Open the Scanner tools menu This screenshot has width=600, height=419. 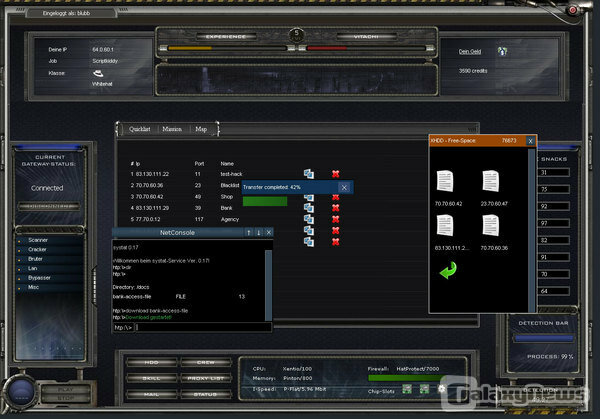point(49,240)
